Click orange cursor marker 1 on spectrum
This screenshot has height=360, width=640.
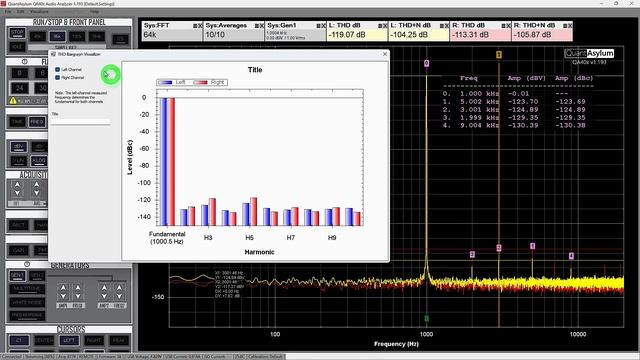click(x=498, y=55)
